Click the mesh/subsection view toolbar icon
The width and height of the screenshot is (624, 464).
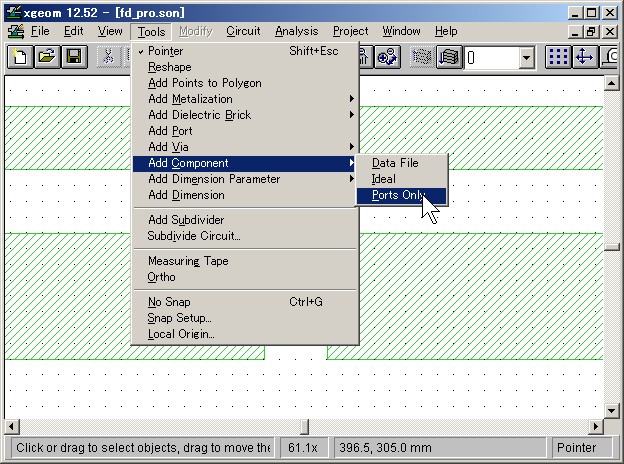pos(422,57)
